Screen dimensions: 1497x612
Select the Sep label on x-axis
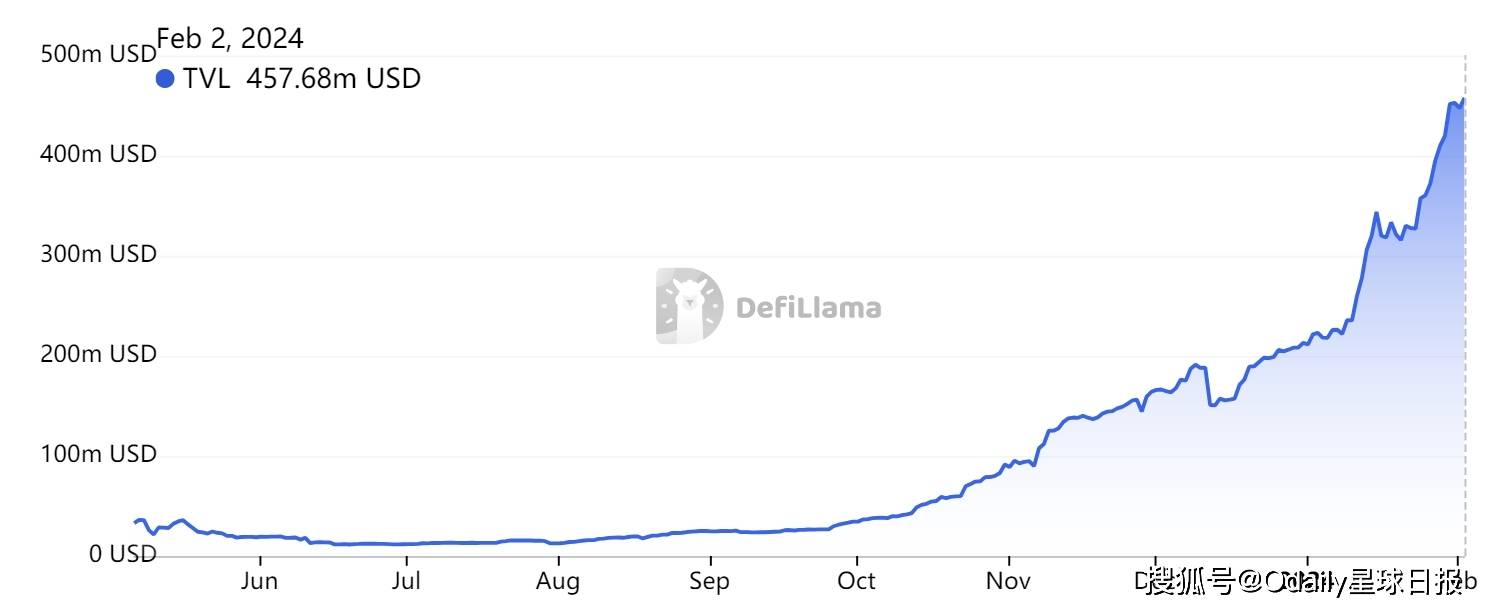tap(709, 581)
